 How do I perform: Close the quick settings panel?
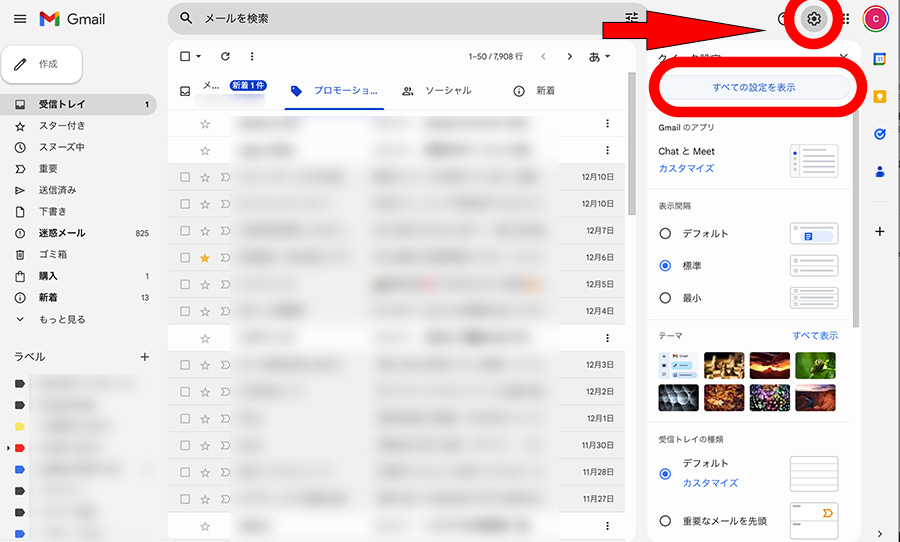click(x=843, y=57)
